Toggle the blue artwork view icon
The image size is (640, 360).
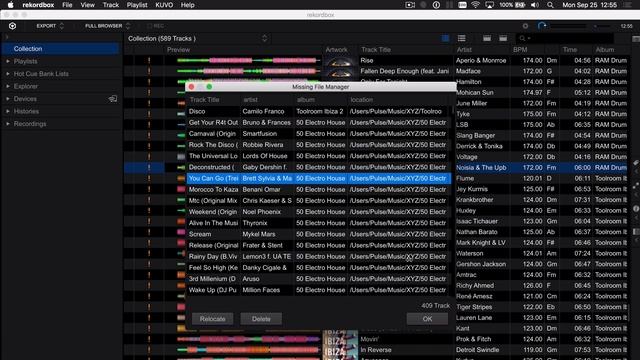(445, 38)
